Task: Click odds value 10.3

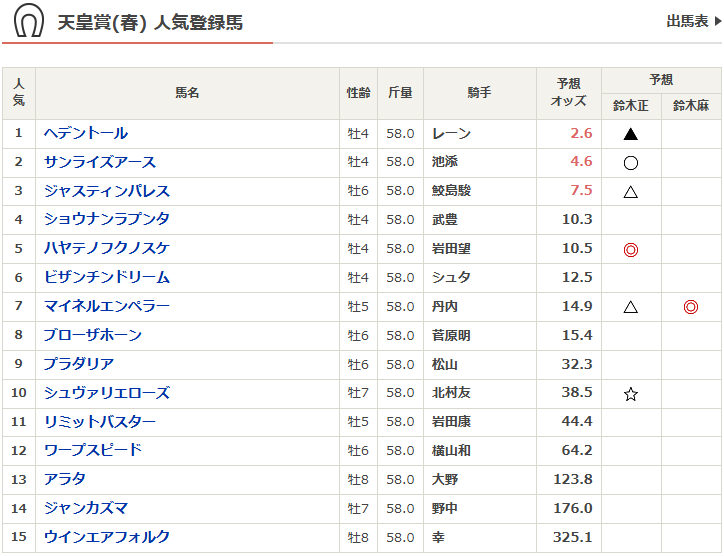Action: click(577, 219)
